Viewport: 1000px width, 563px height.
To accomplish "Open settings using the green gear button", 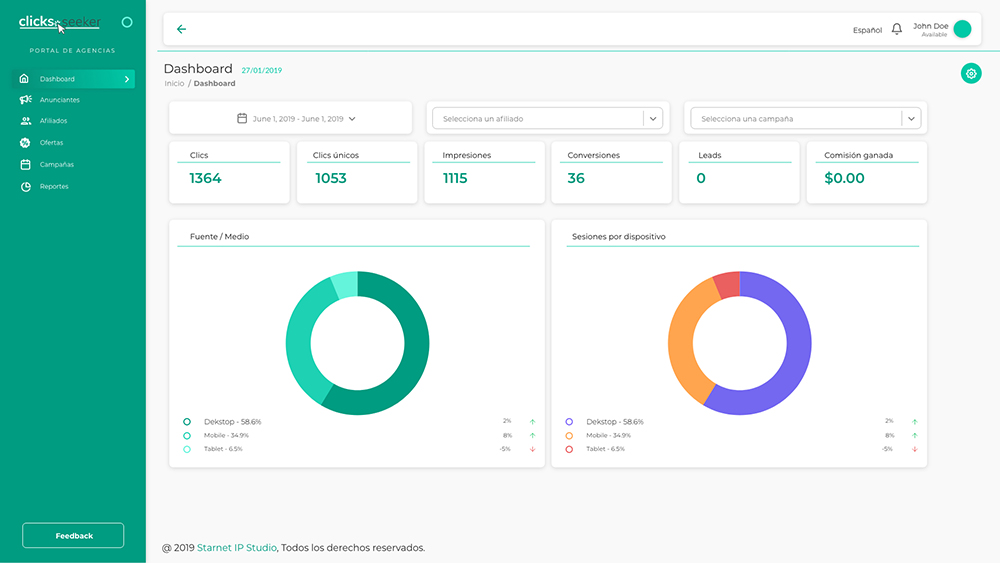I will [x=971, y=73].
